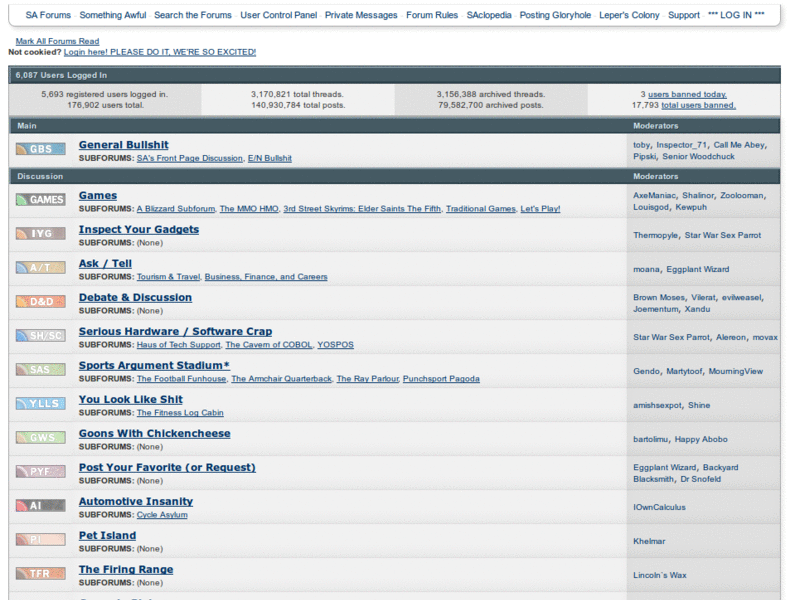Open The Fitness Log Cabin subforum

180,413
